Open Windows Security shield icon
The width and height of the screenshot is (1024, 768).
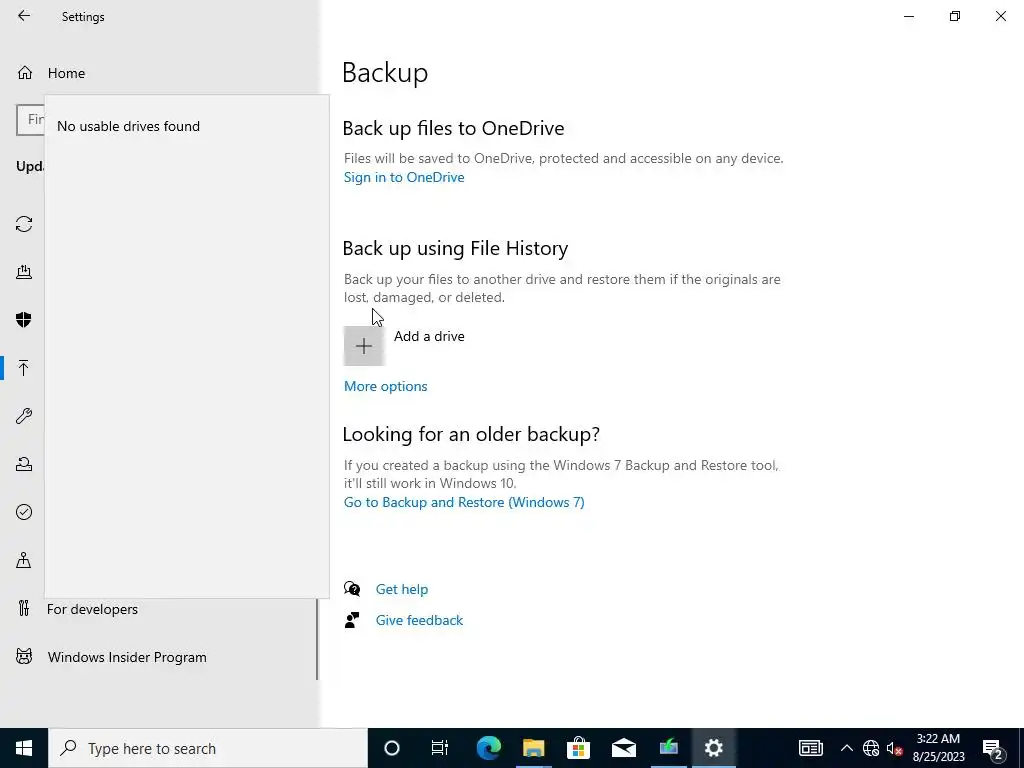24,319
